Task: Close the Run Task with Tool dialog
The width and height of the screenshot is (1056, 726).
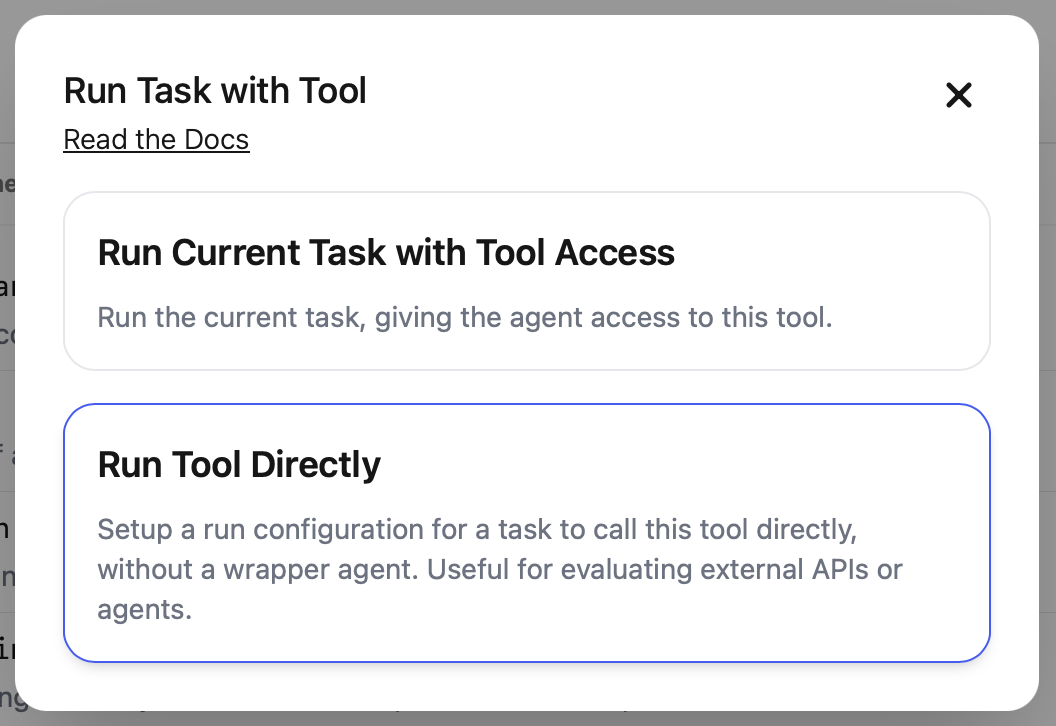Action: (x=958, y=95)
